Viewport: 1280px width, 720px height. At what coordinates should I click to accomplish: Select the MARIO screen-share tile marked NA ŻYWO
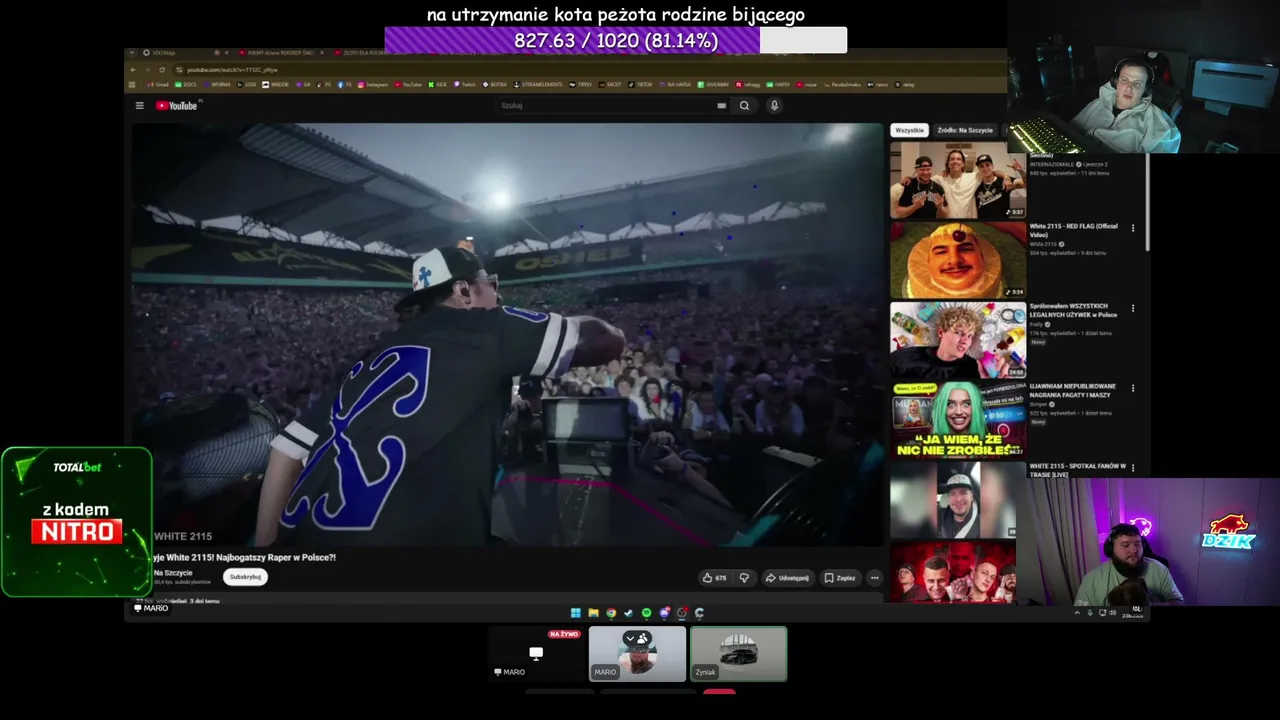pos(537,654)
